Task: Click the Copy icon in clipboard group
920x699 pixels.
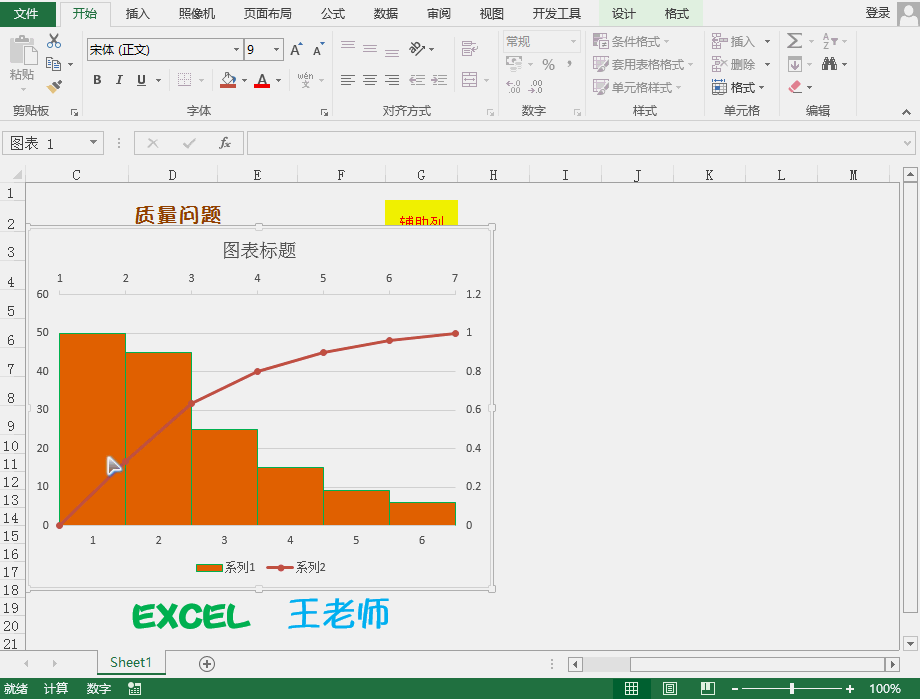Action: tap(53, 64)
